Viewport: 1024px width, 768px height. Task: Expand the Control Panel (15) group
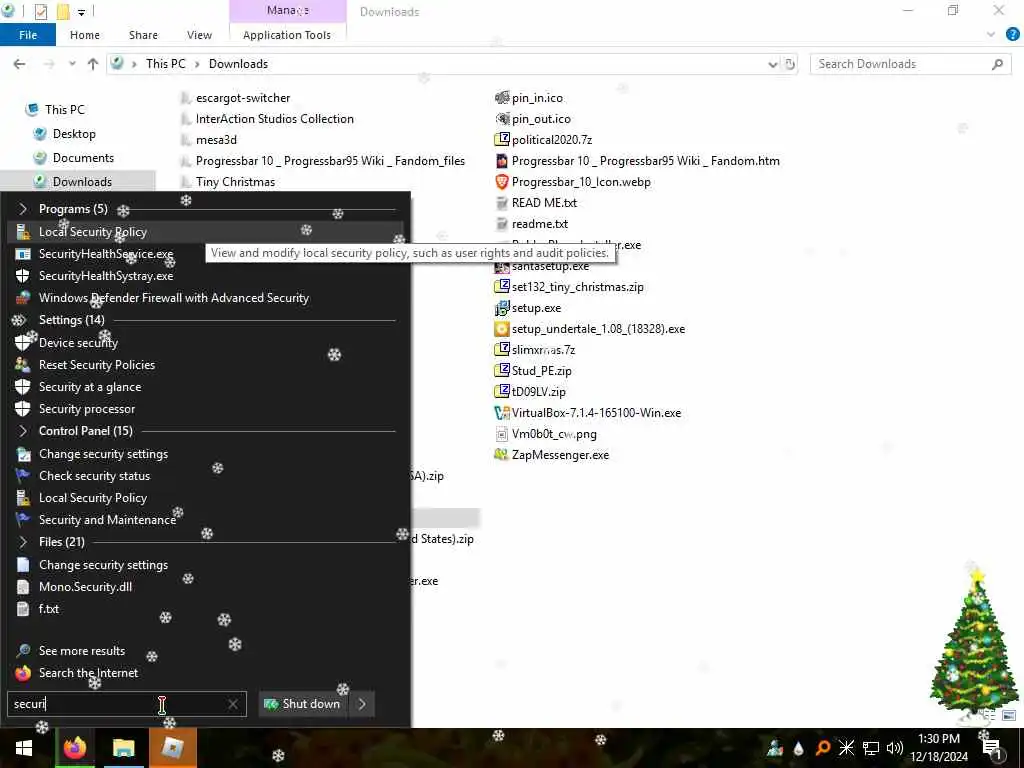tap(23, 431)
